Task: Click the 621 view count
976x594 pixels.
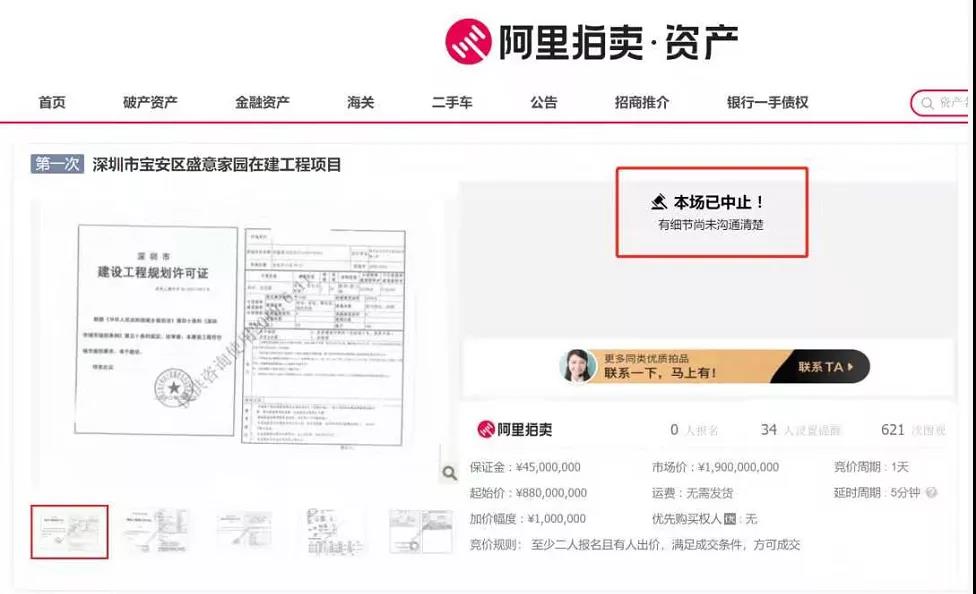Action: coord(913,430)
